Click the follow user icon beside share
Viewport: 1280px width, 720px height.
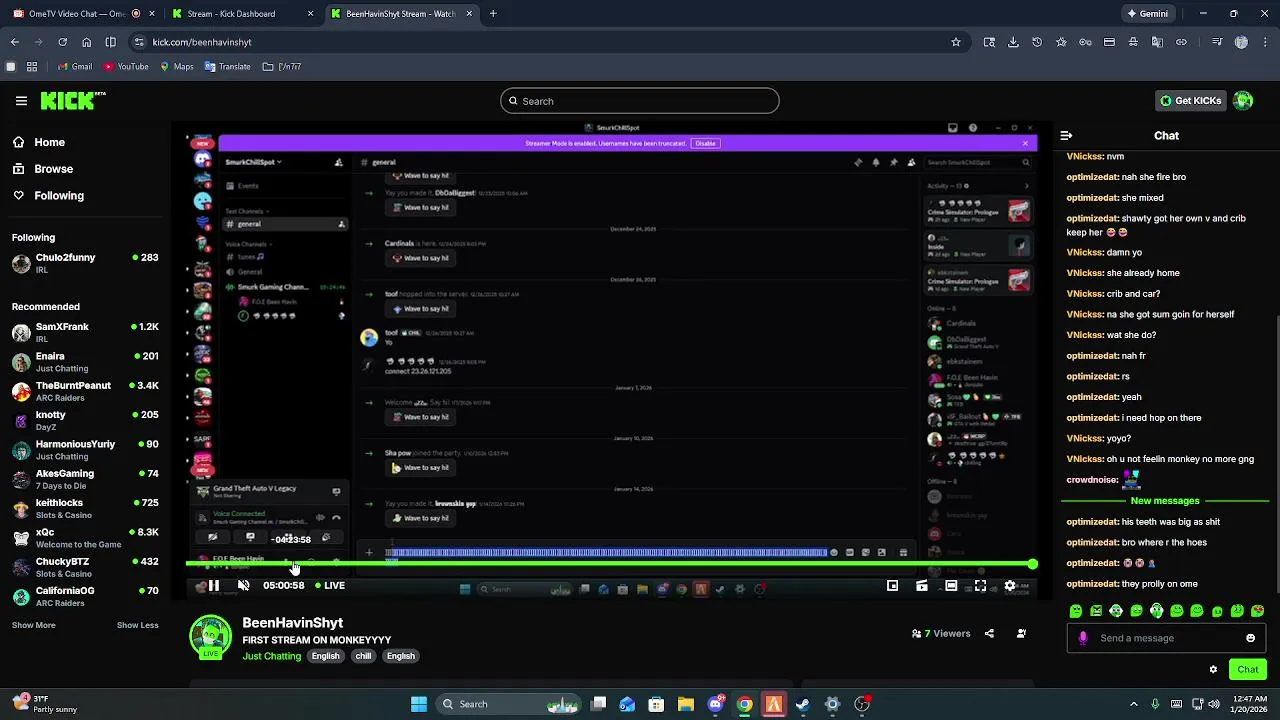tap(1021, 633)
